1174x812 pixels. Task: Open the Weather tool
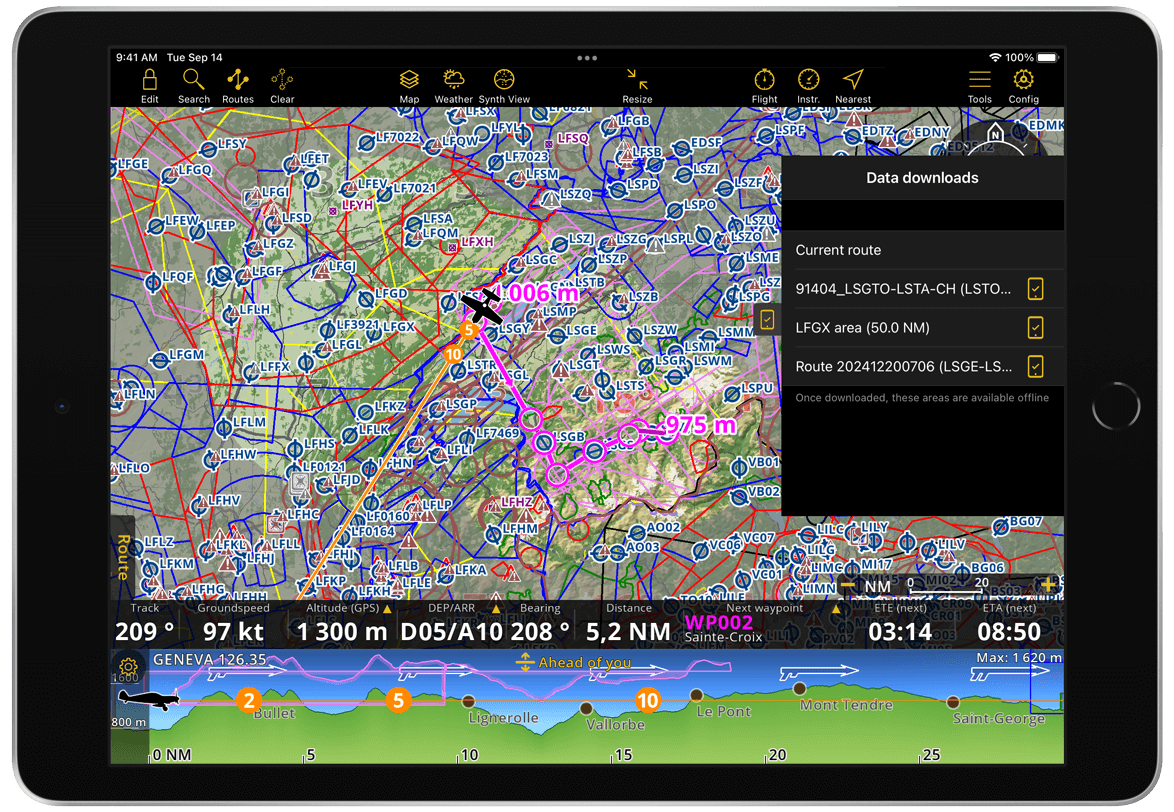tap(454, 86)
